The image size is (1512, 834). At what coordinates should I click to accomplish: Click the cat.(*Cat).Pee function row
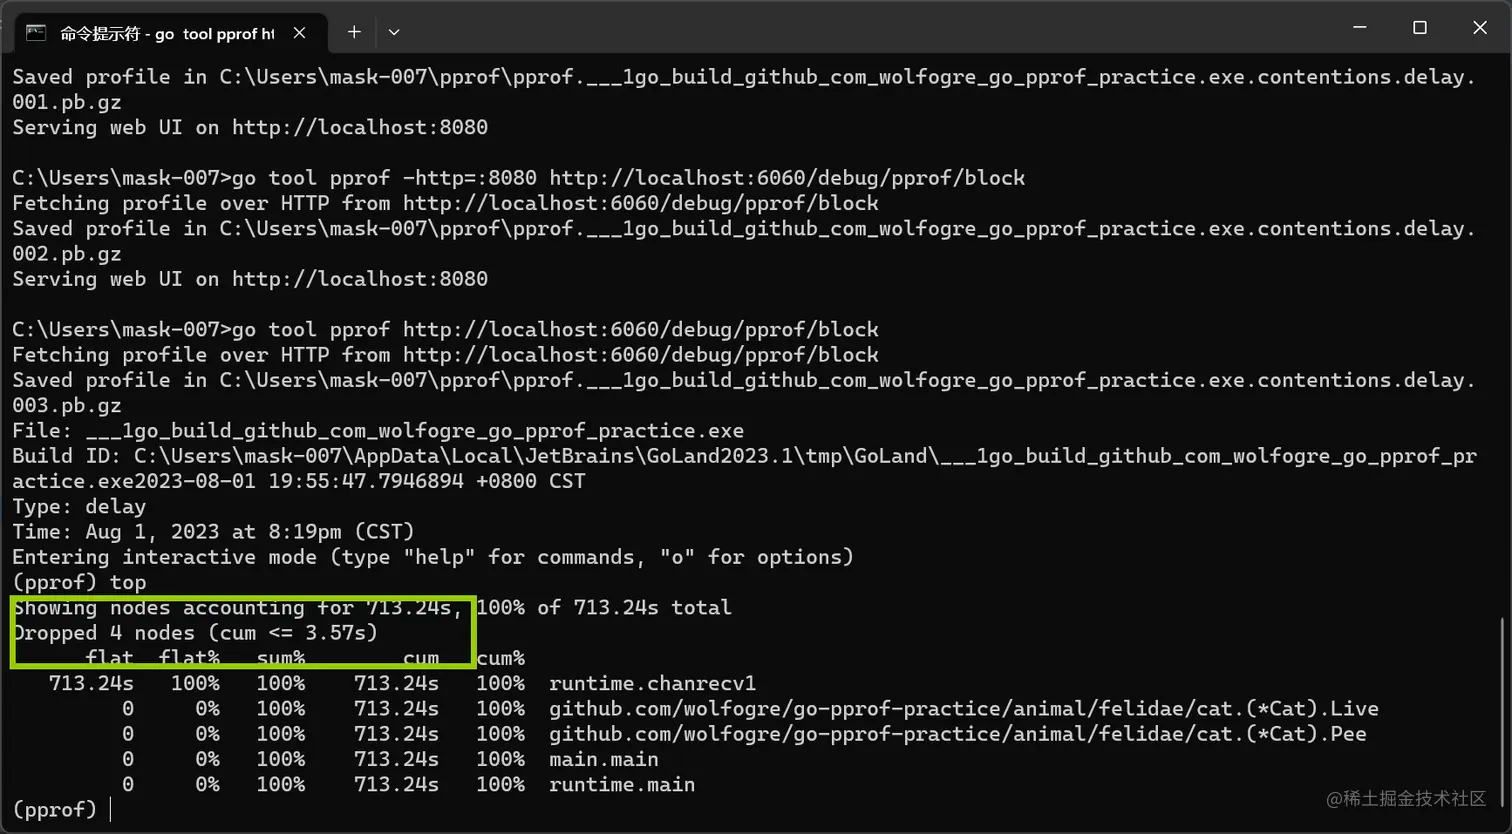(x=690, y=733)
